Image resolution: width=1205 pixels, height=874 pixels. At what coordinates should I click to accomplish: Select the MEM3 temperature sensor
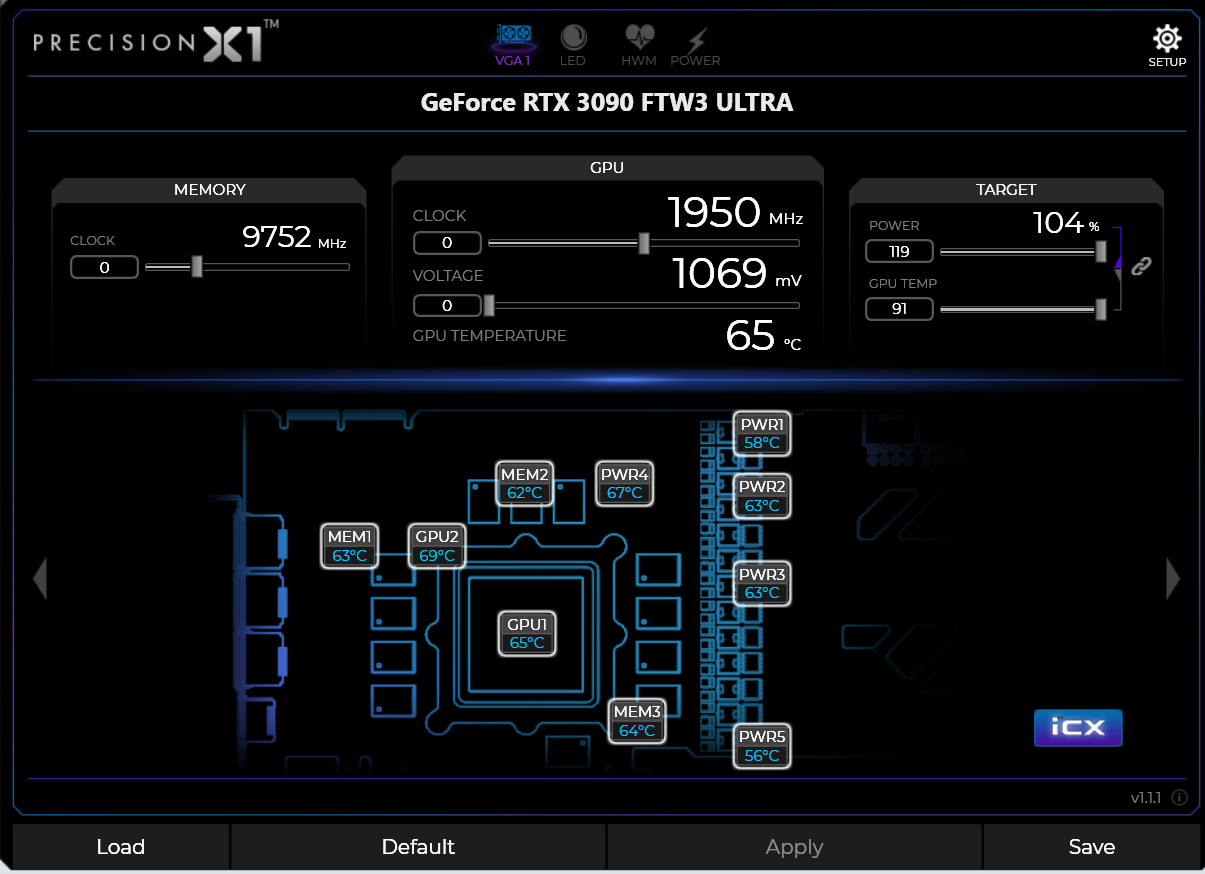pos(637,721)
